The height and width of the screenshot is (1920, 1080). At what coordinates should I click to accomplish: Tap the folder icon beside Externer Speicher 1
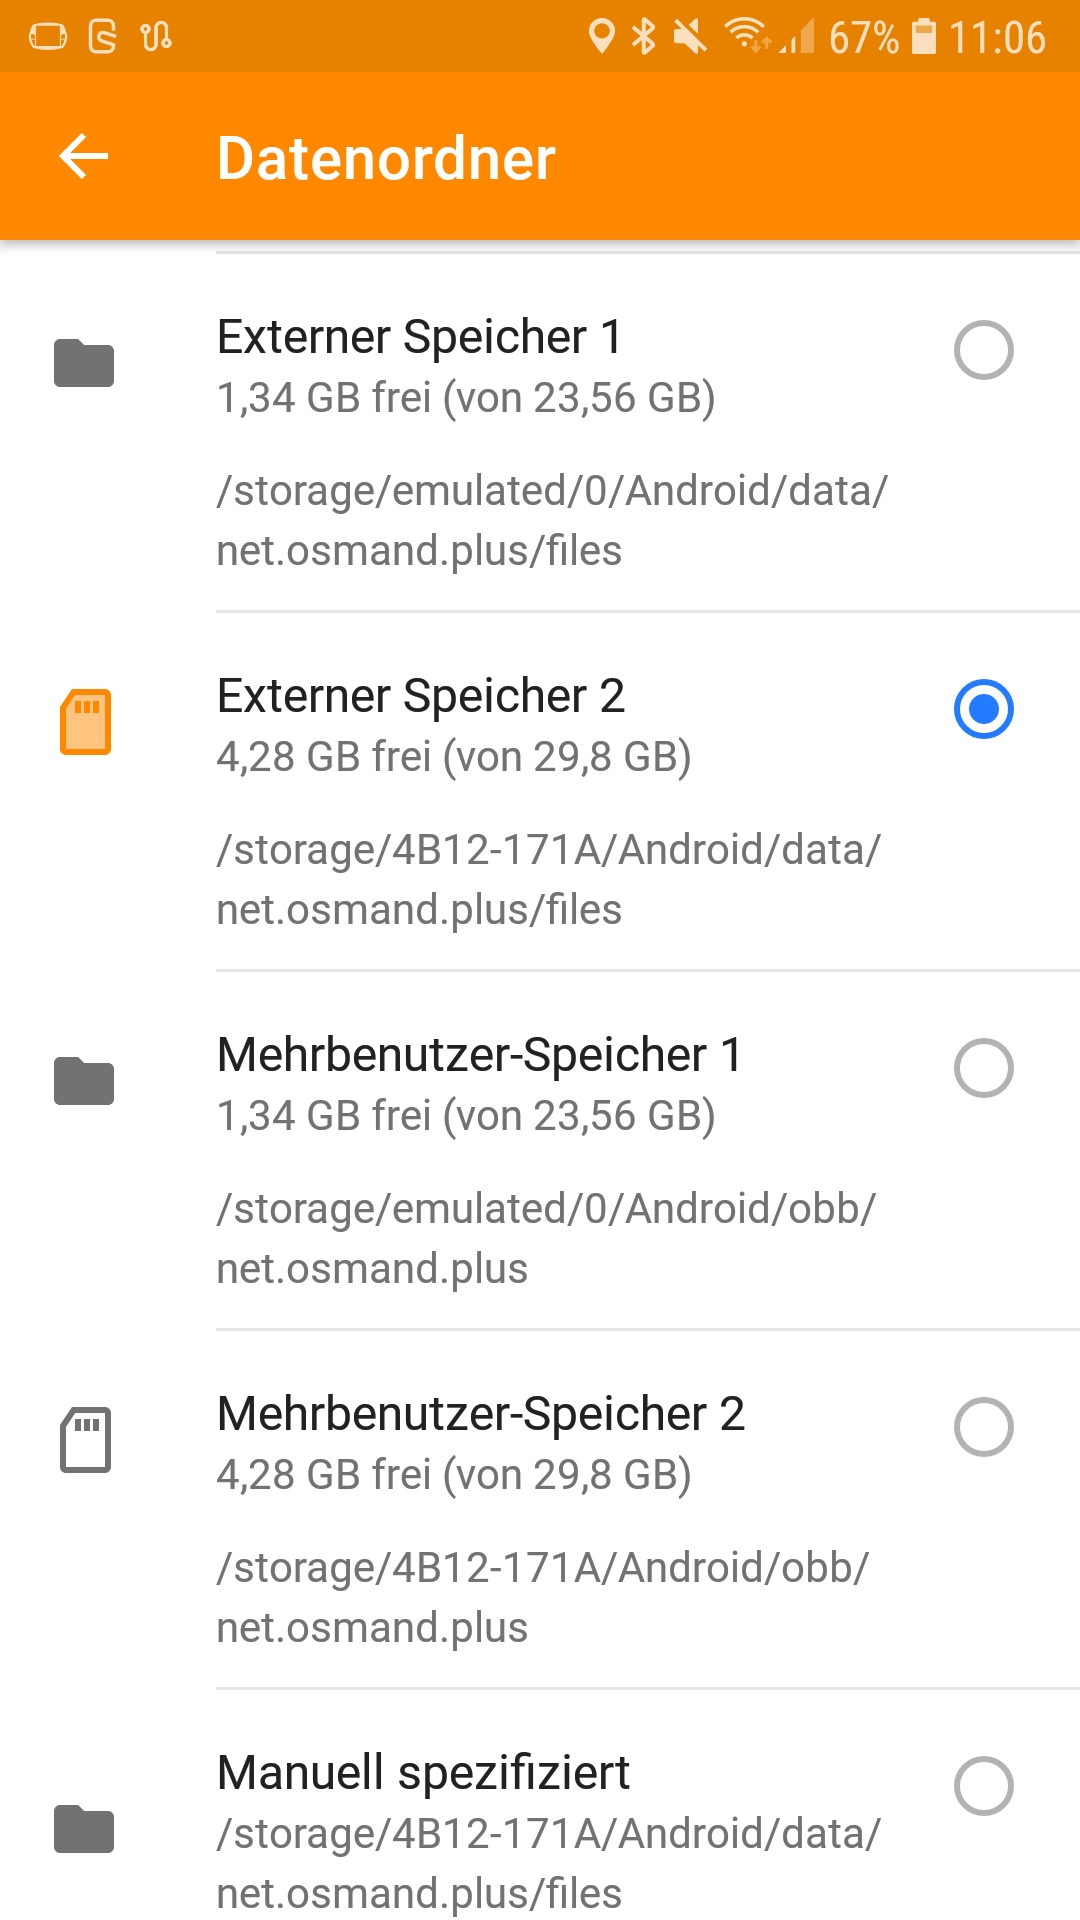84,363
